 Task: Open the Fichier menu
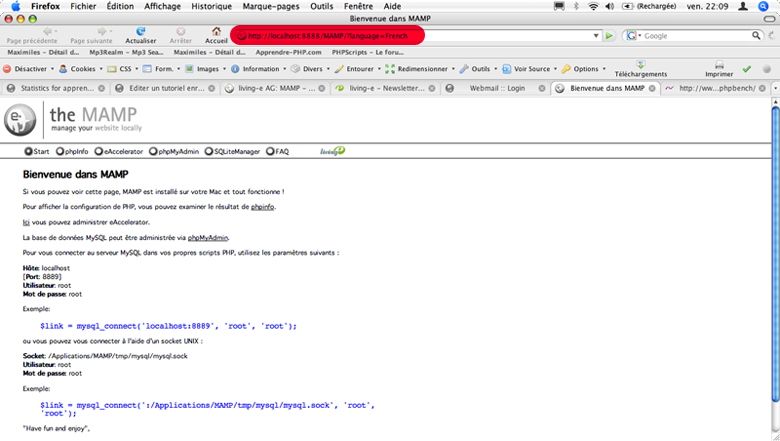tap(83, 6)
